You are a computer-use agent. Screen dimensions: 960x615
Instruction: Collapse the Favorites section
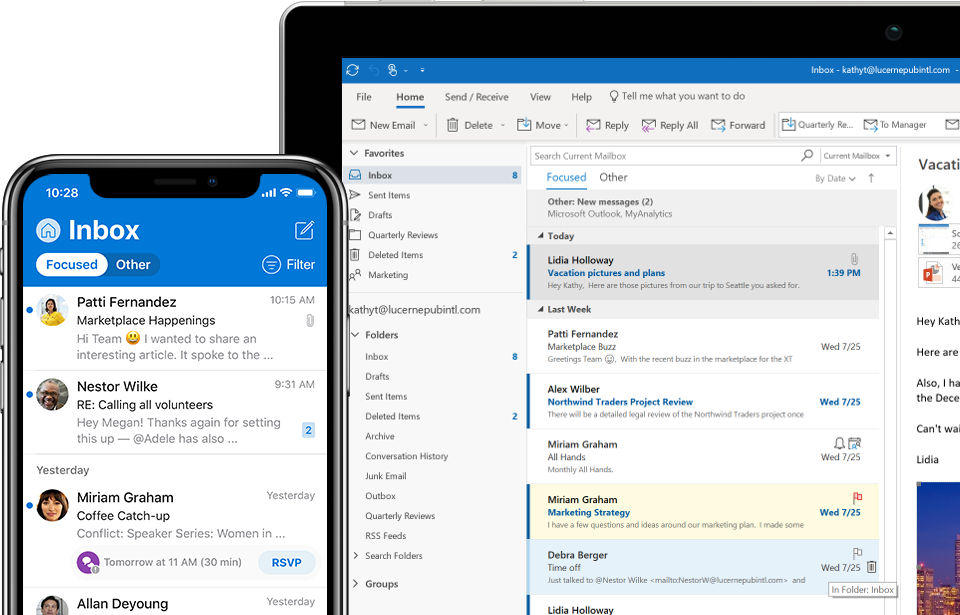tap(354, 153)
